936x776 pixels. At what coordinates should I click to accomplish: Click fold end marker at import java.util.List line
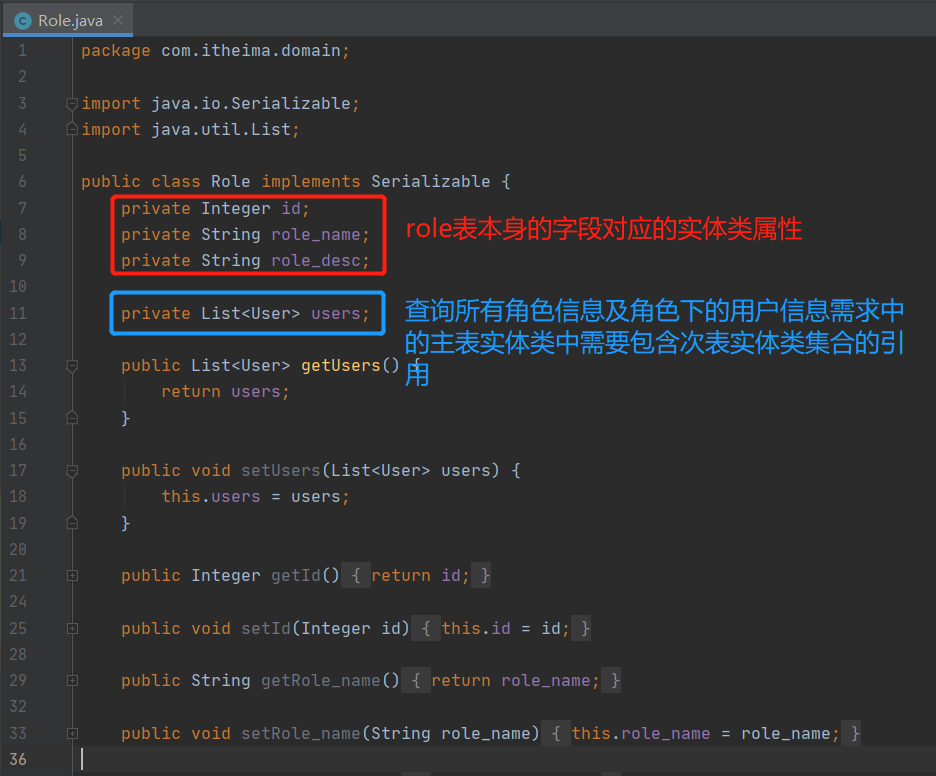coord(72,129)
